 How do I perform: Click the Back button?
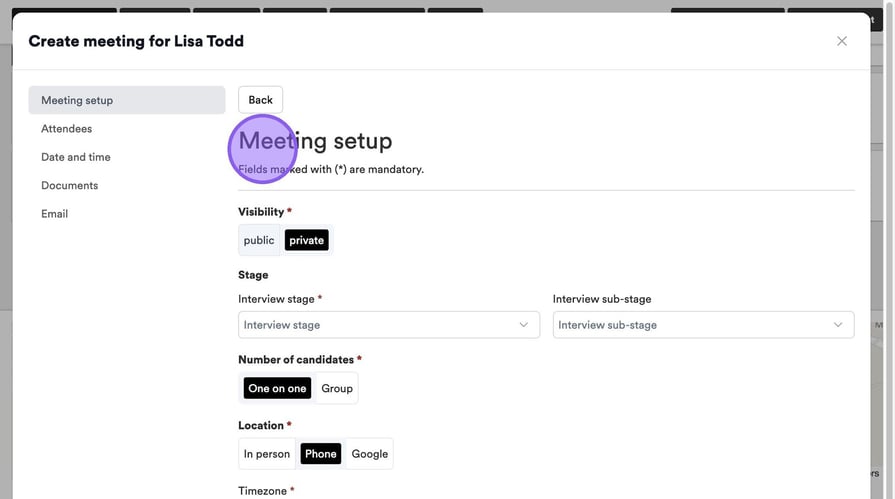click(260, 100)
